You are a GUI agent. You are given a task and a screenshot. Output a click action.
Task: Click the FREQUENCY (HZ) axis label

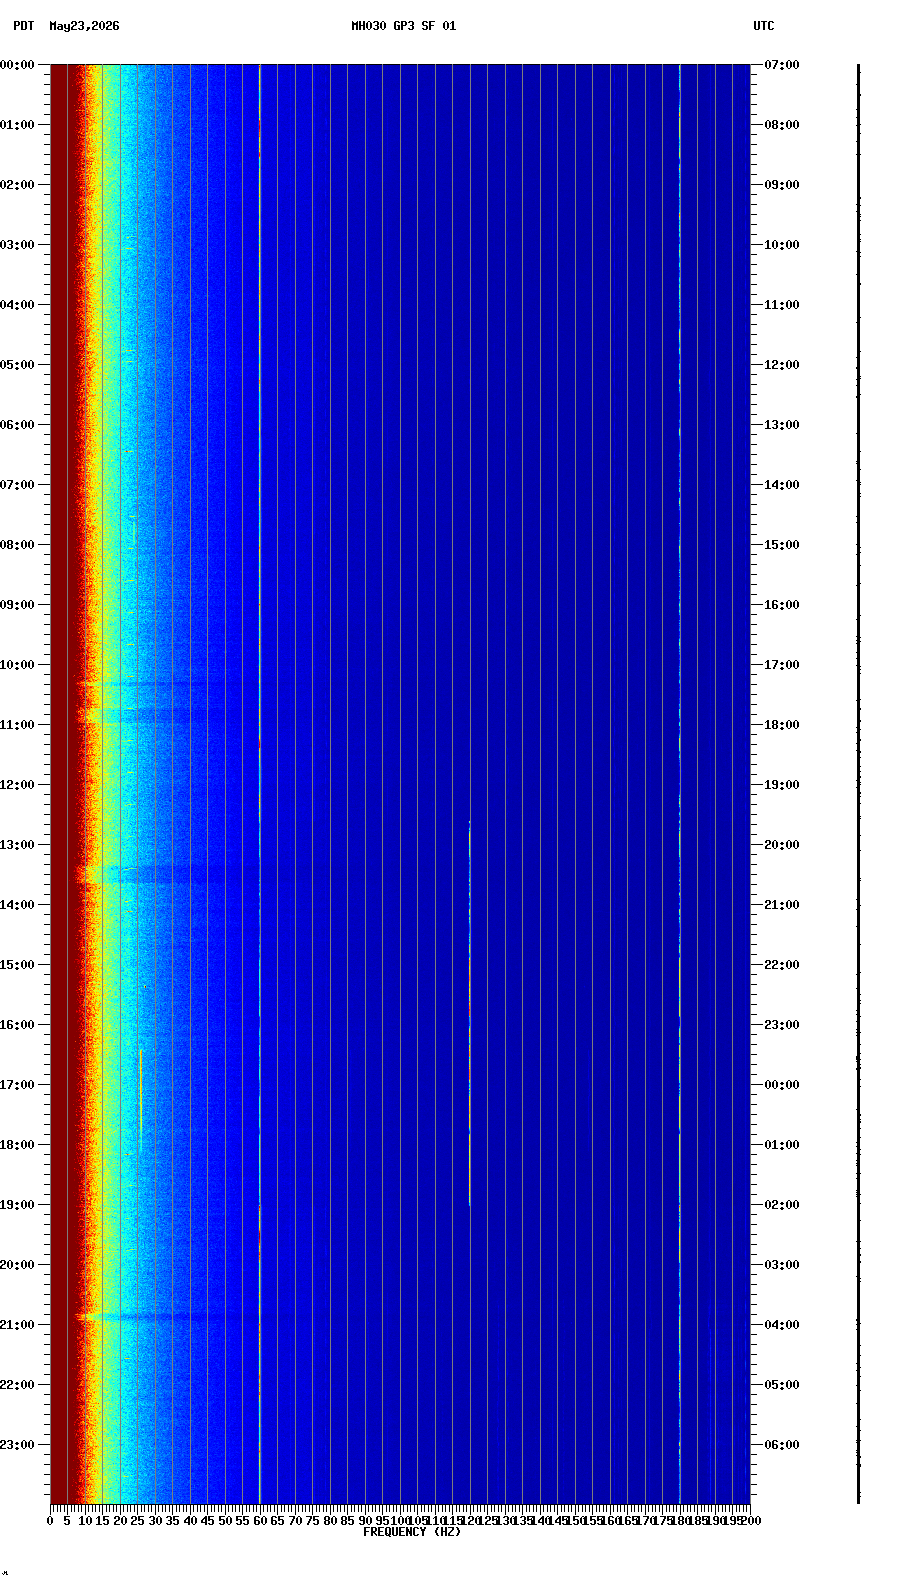pyautogui.click(x=412, y=1532)
